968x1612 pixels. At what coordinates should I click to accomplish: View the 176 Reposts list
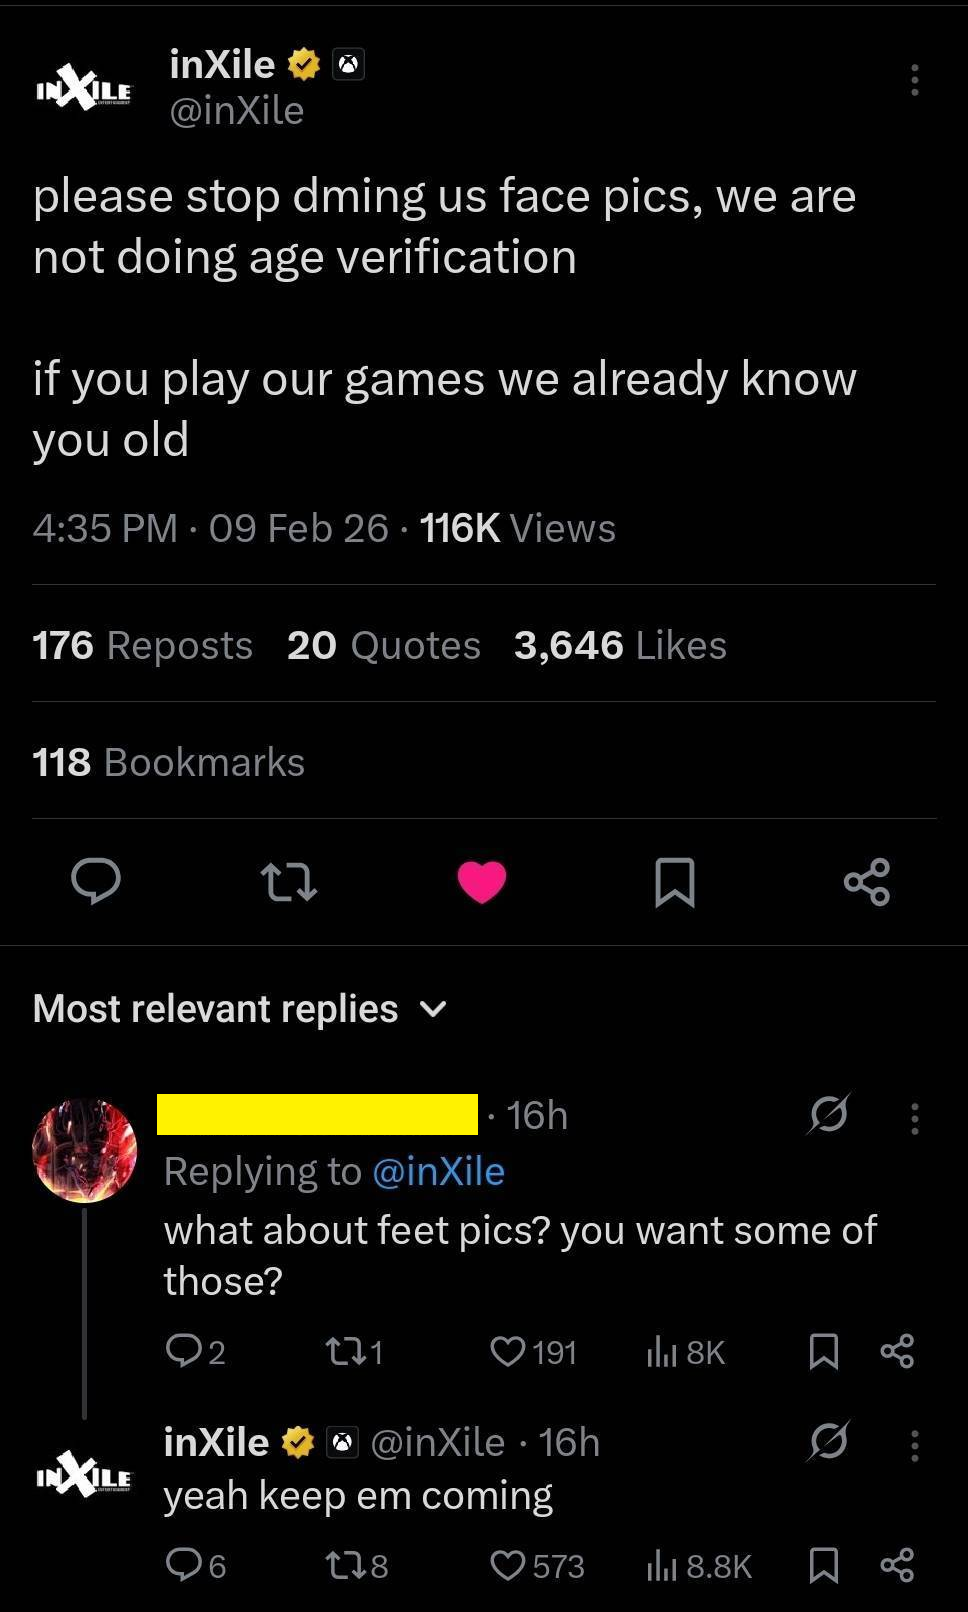point(142,645)
